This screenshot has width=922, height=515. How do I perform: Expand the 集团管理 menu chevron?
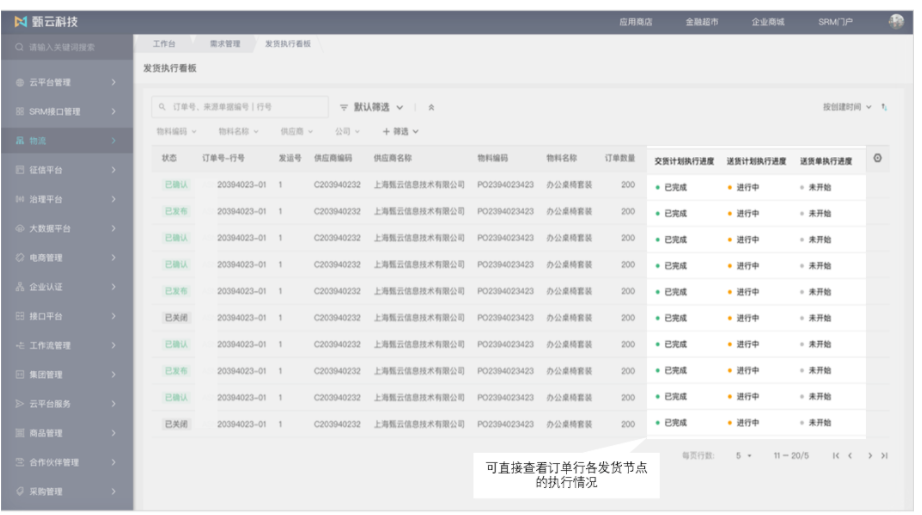(113, 374)
